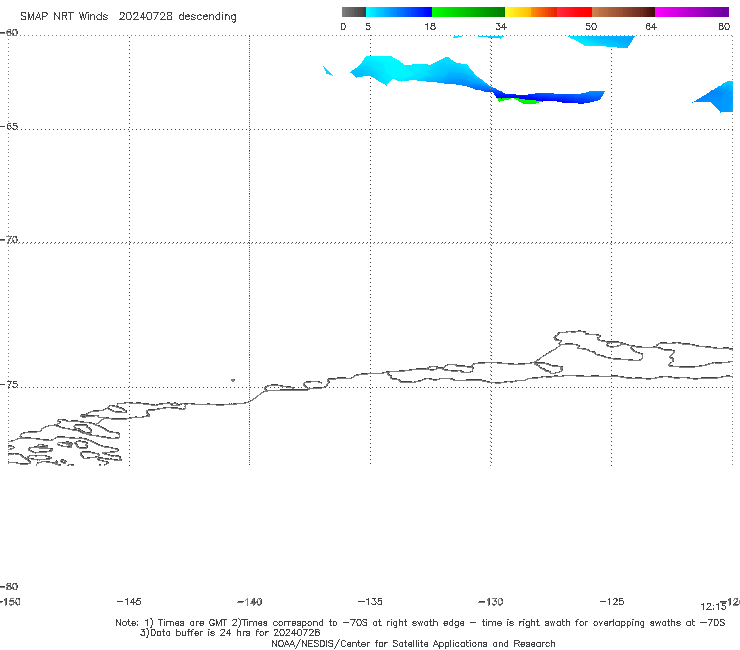Click the 'Note: 1) Times are GMT' footnote line
The image size is (740, 650).
(420, 623)
